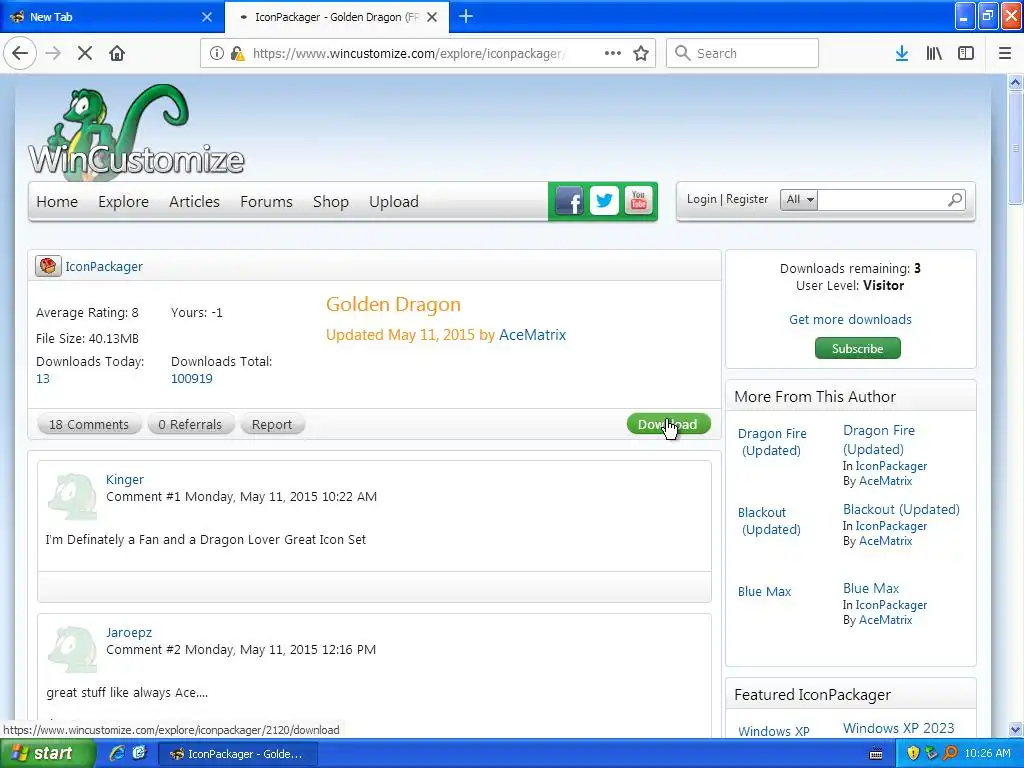Open Kinger's profile link
The image size is (1024, 768).
point(125,479)
